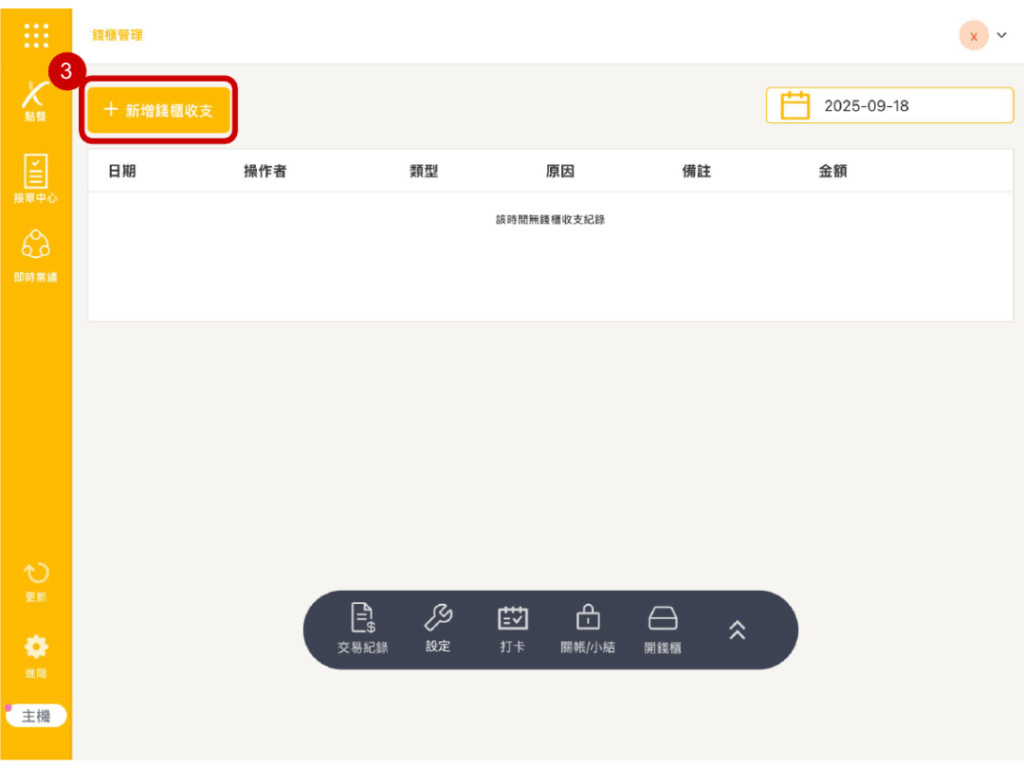1024x768 pixels.
Task: Open 接單中心 order center
Action: click(x=36, y=180)
